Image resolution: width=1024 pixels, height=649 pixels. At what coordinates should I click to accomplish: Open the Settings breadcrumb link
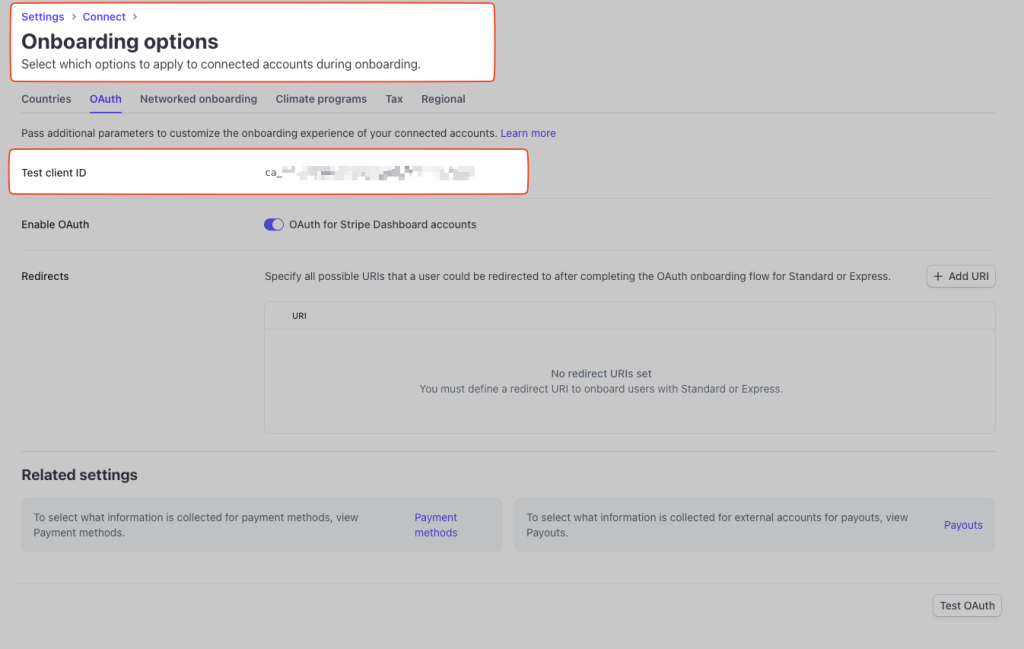[x=42, y=17]
